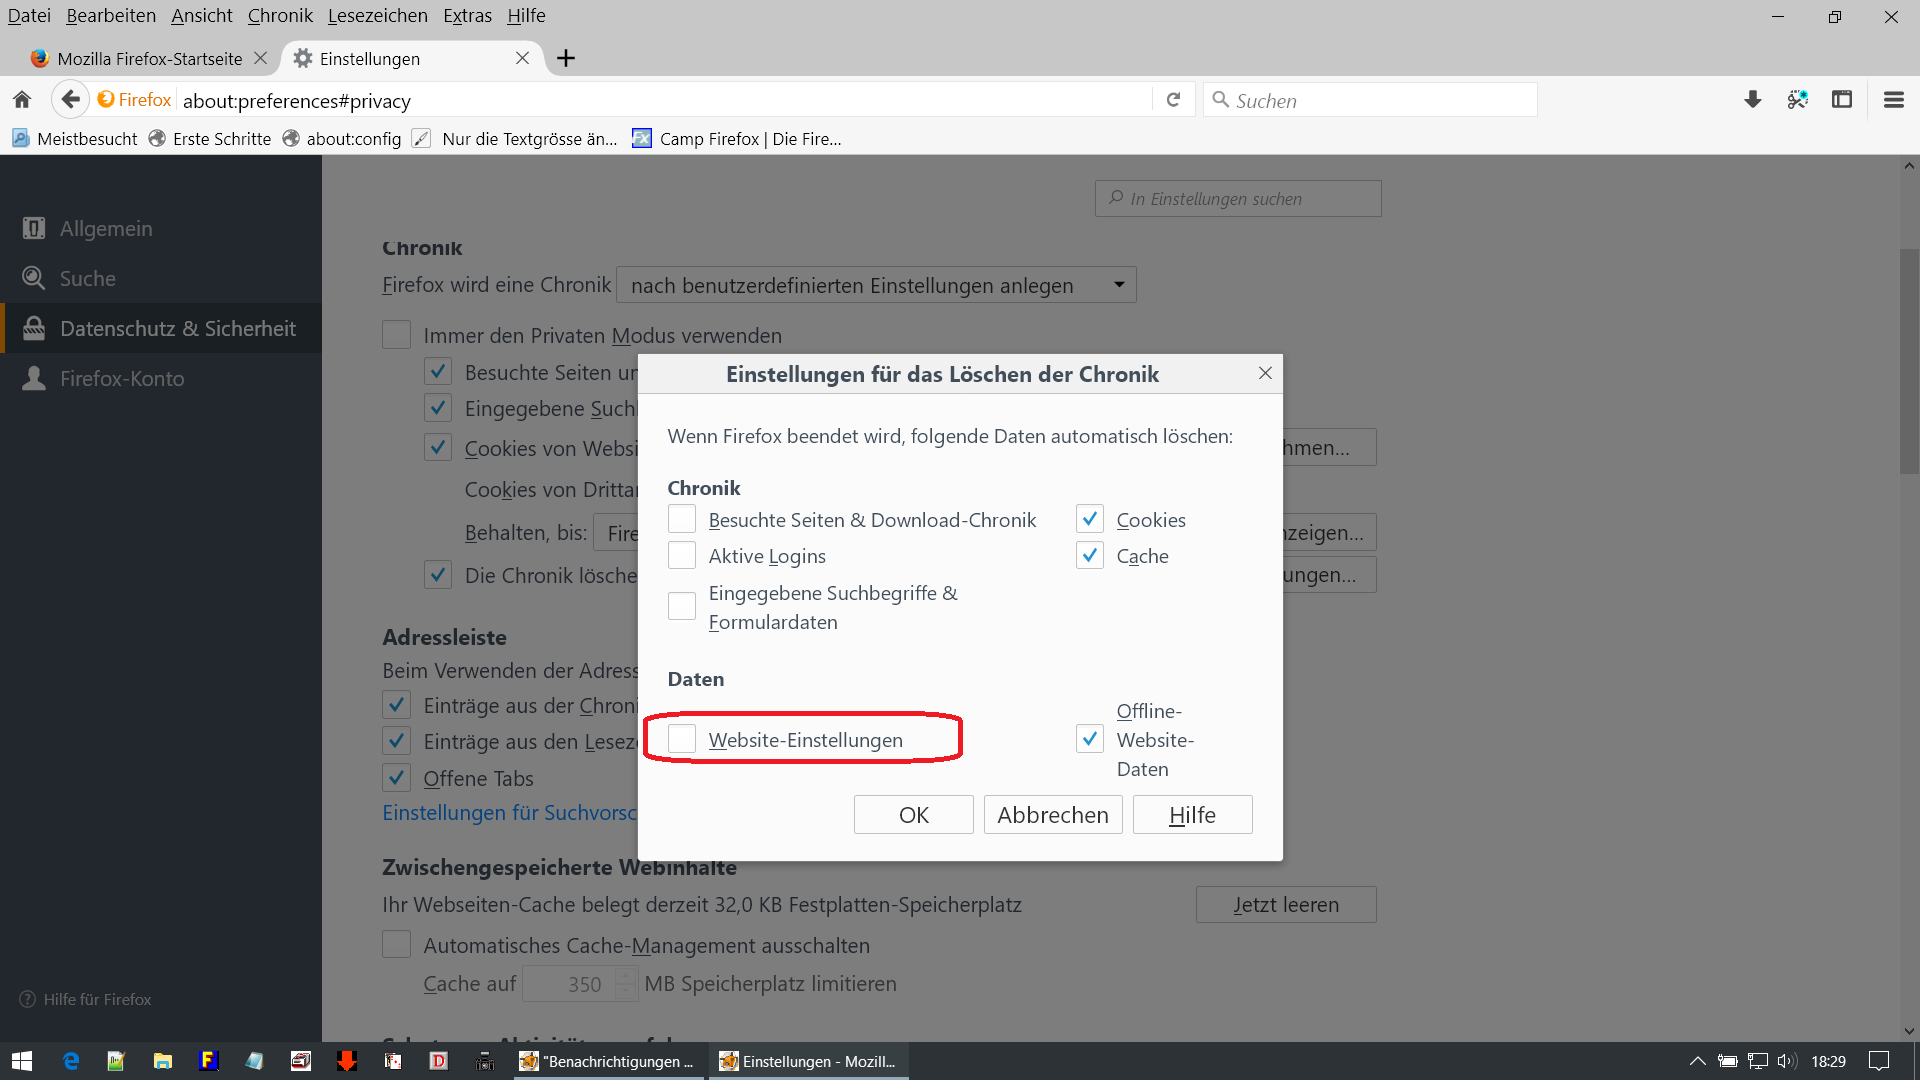1920x1080 pixels.
Task: Open the hamburger application menu
Action: coord(1893,100)
